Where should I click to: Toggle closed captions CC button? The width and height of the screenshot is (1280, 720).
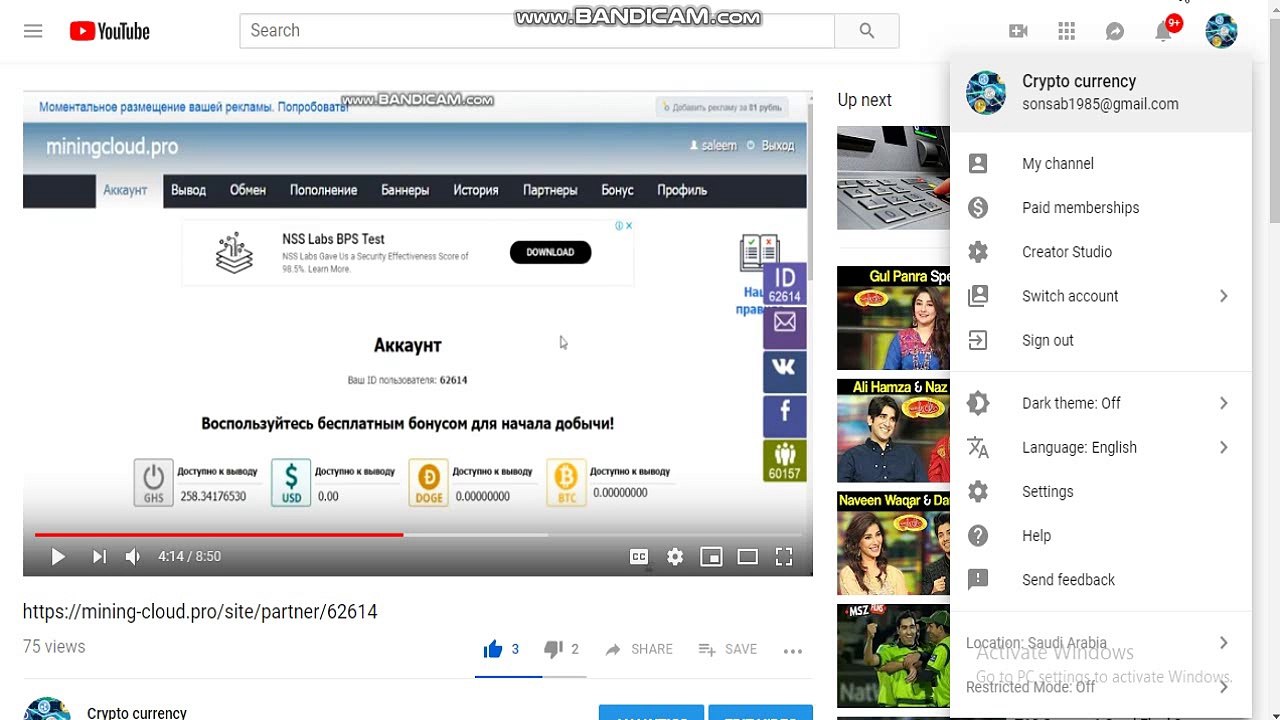point(639,557)
